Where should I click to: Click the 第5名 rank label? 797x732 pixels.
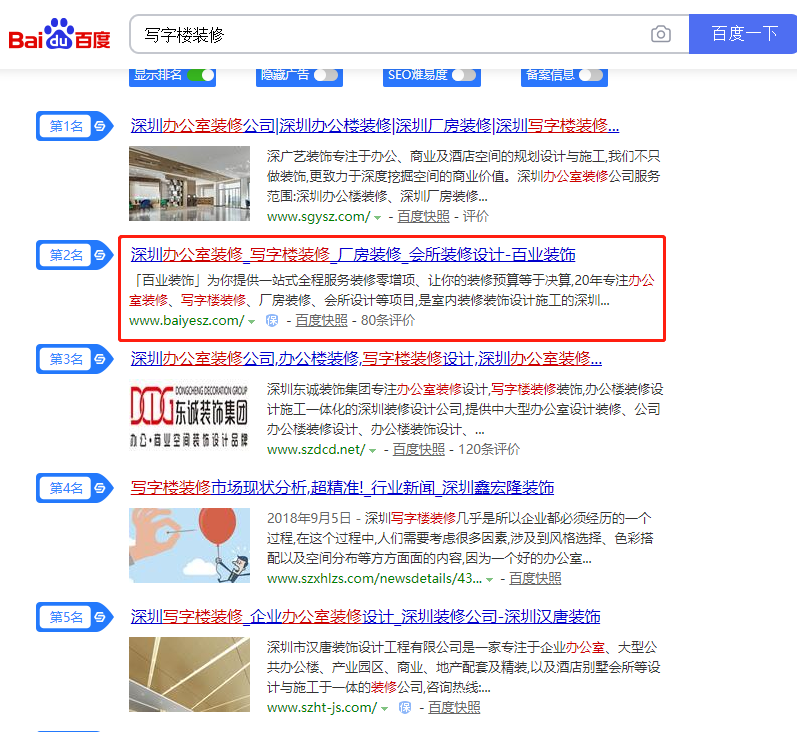pos(66,617)
